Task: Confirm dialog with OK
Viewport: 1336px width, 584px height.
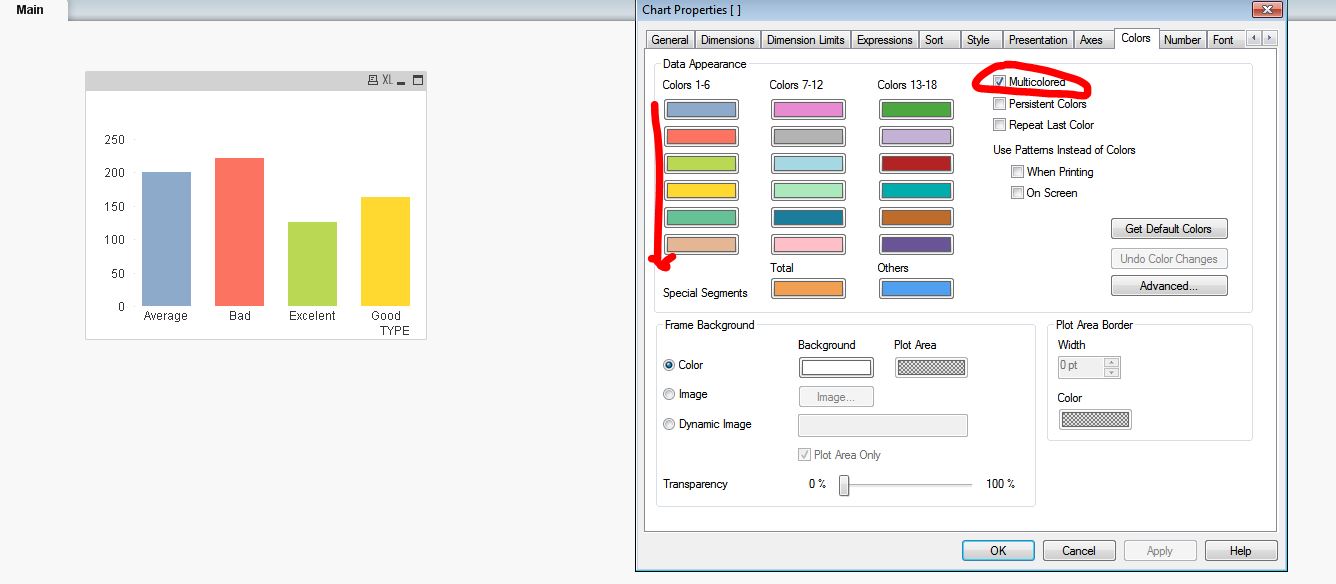Action: tap(998, 551)
